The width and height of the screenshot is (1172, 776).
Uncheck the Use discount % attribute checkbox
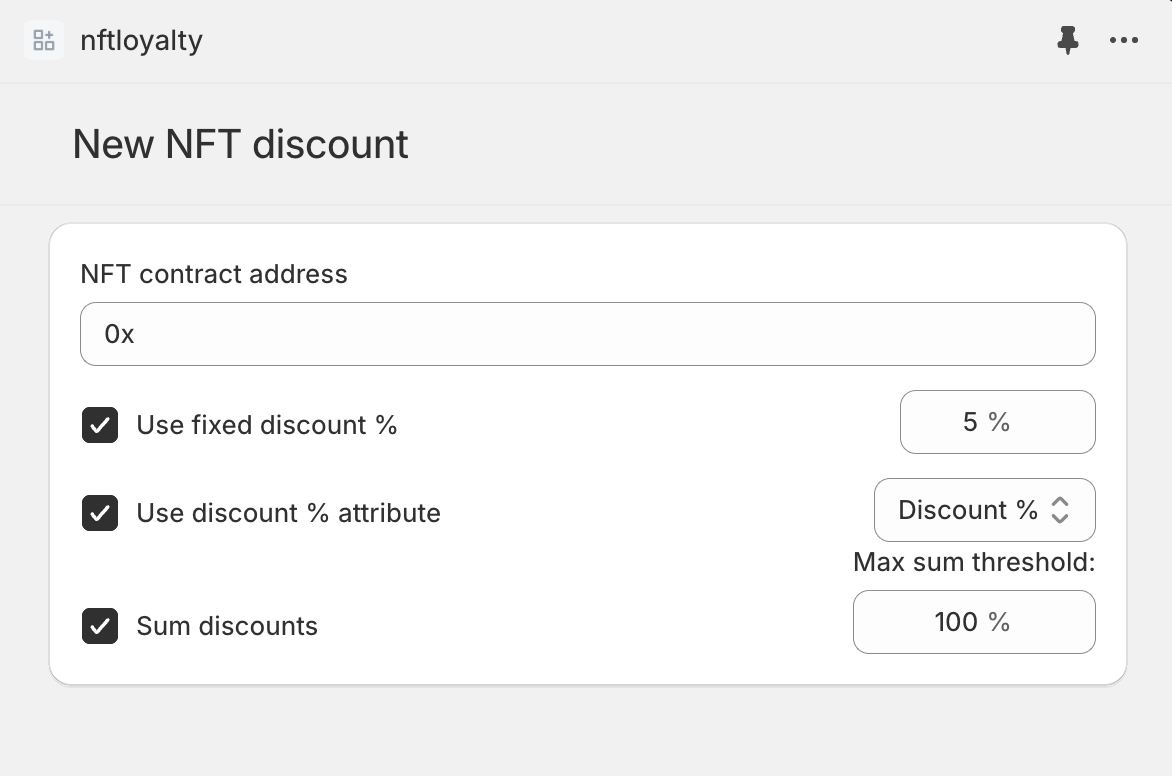click(100, 513)
